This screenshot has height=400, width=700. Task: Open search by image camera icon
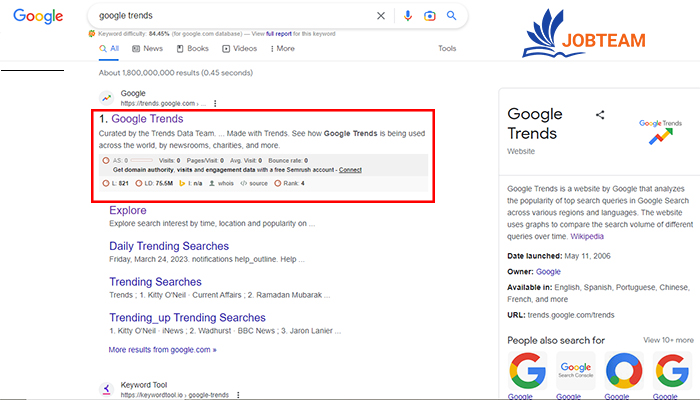[429, 16]
